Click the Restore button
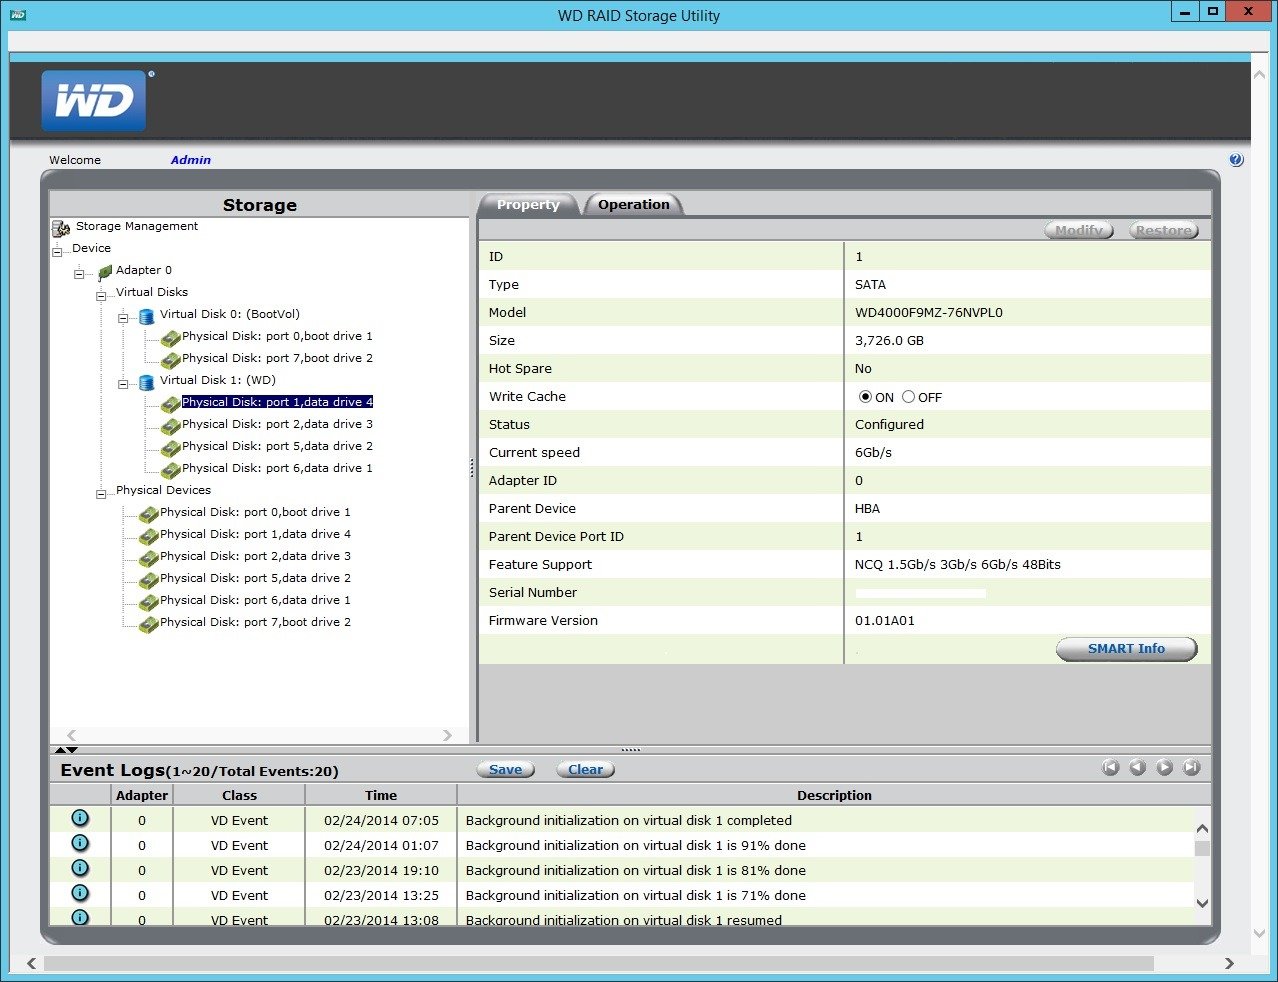The image size is (1278, 982). 1164,230
